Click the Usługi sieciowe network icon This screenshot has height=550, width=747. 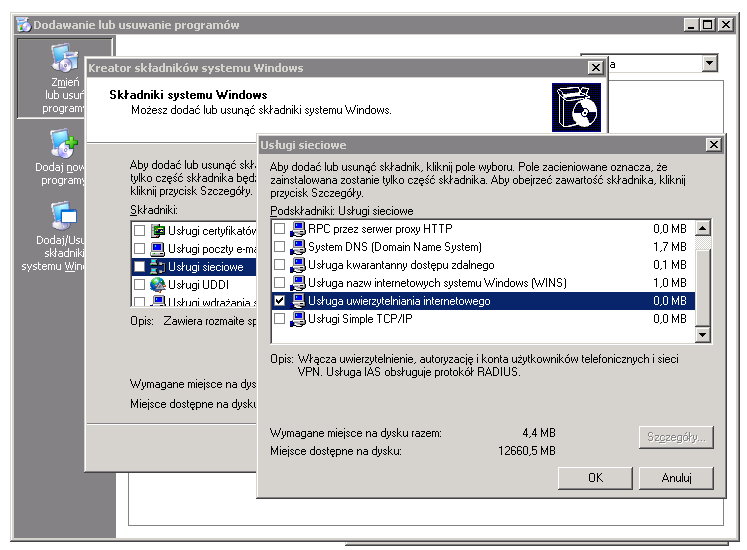[158, 266]
